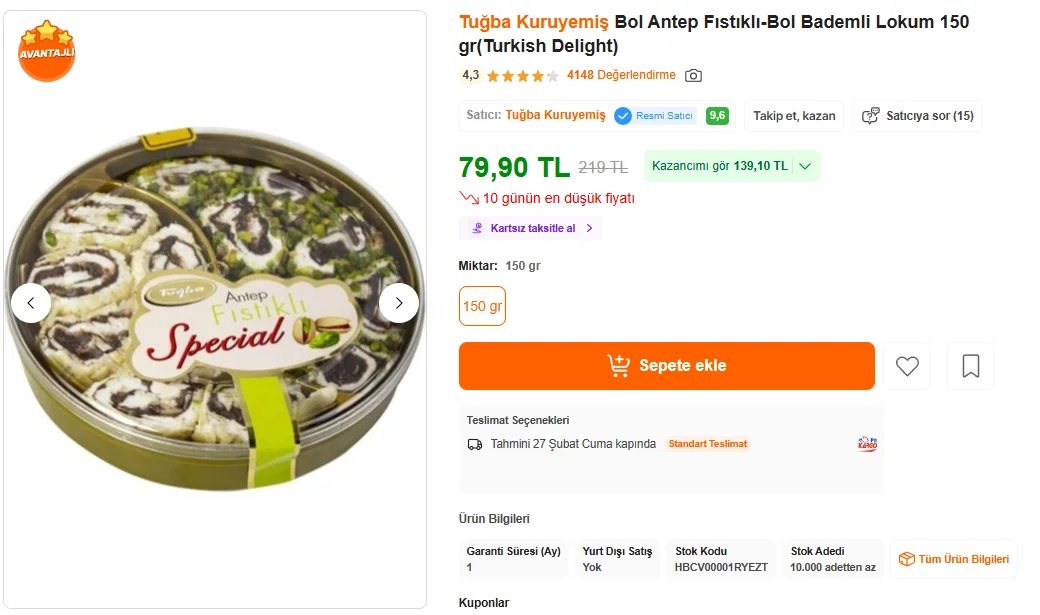This screenshot has height=615, width=1040.
Task: Show the next product image
Action: click(399, 303)
